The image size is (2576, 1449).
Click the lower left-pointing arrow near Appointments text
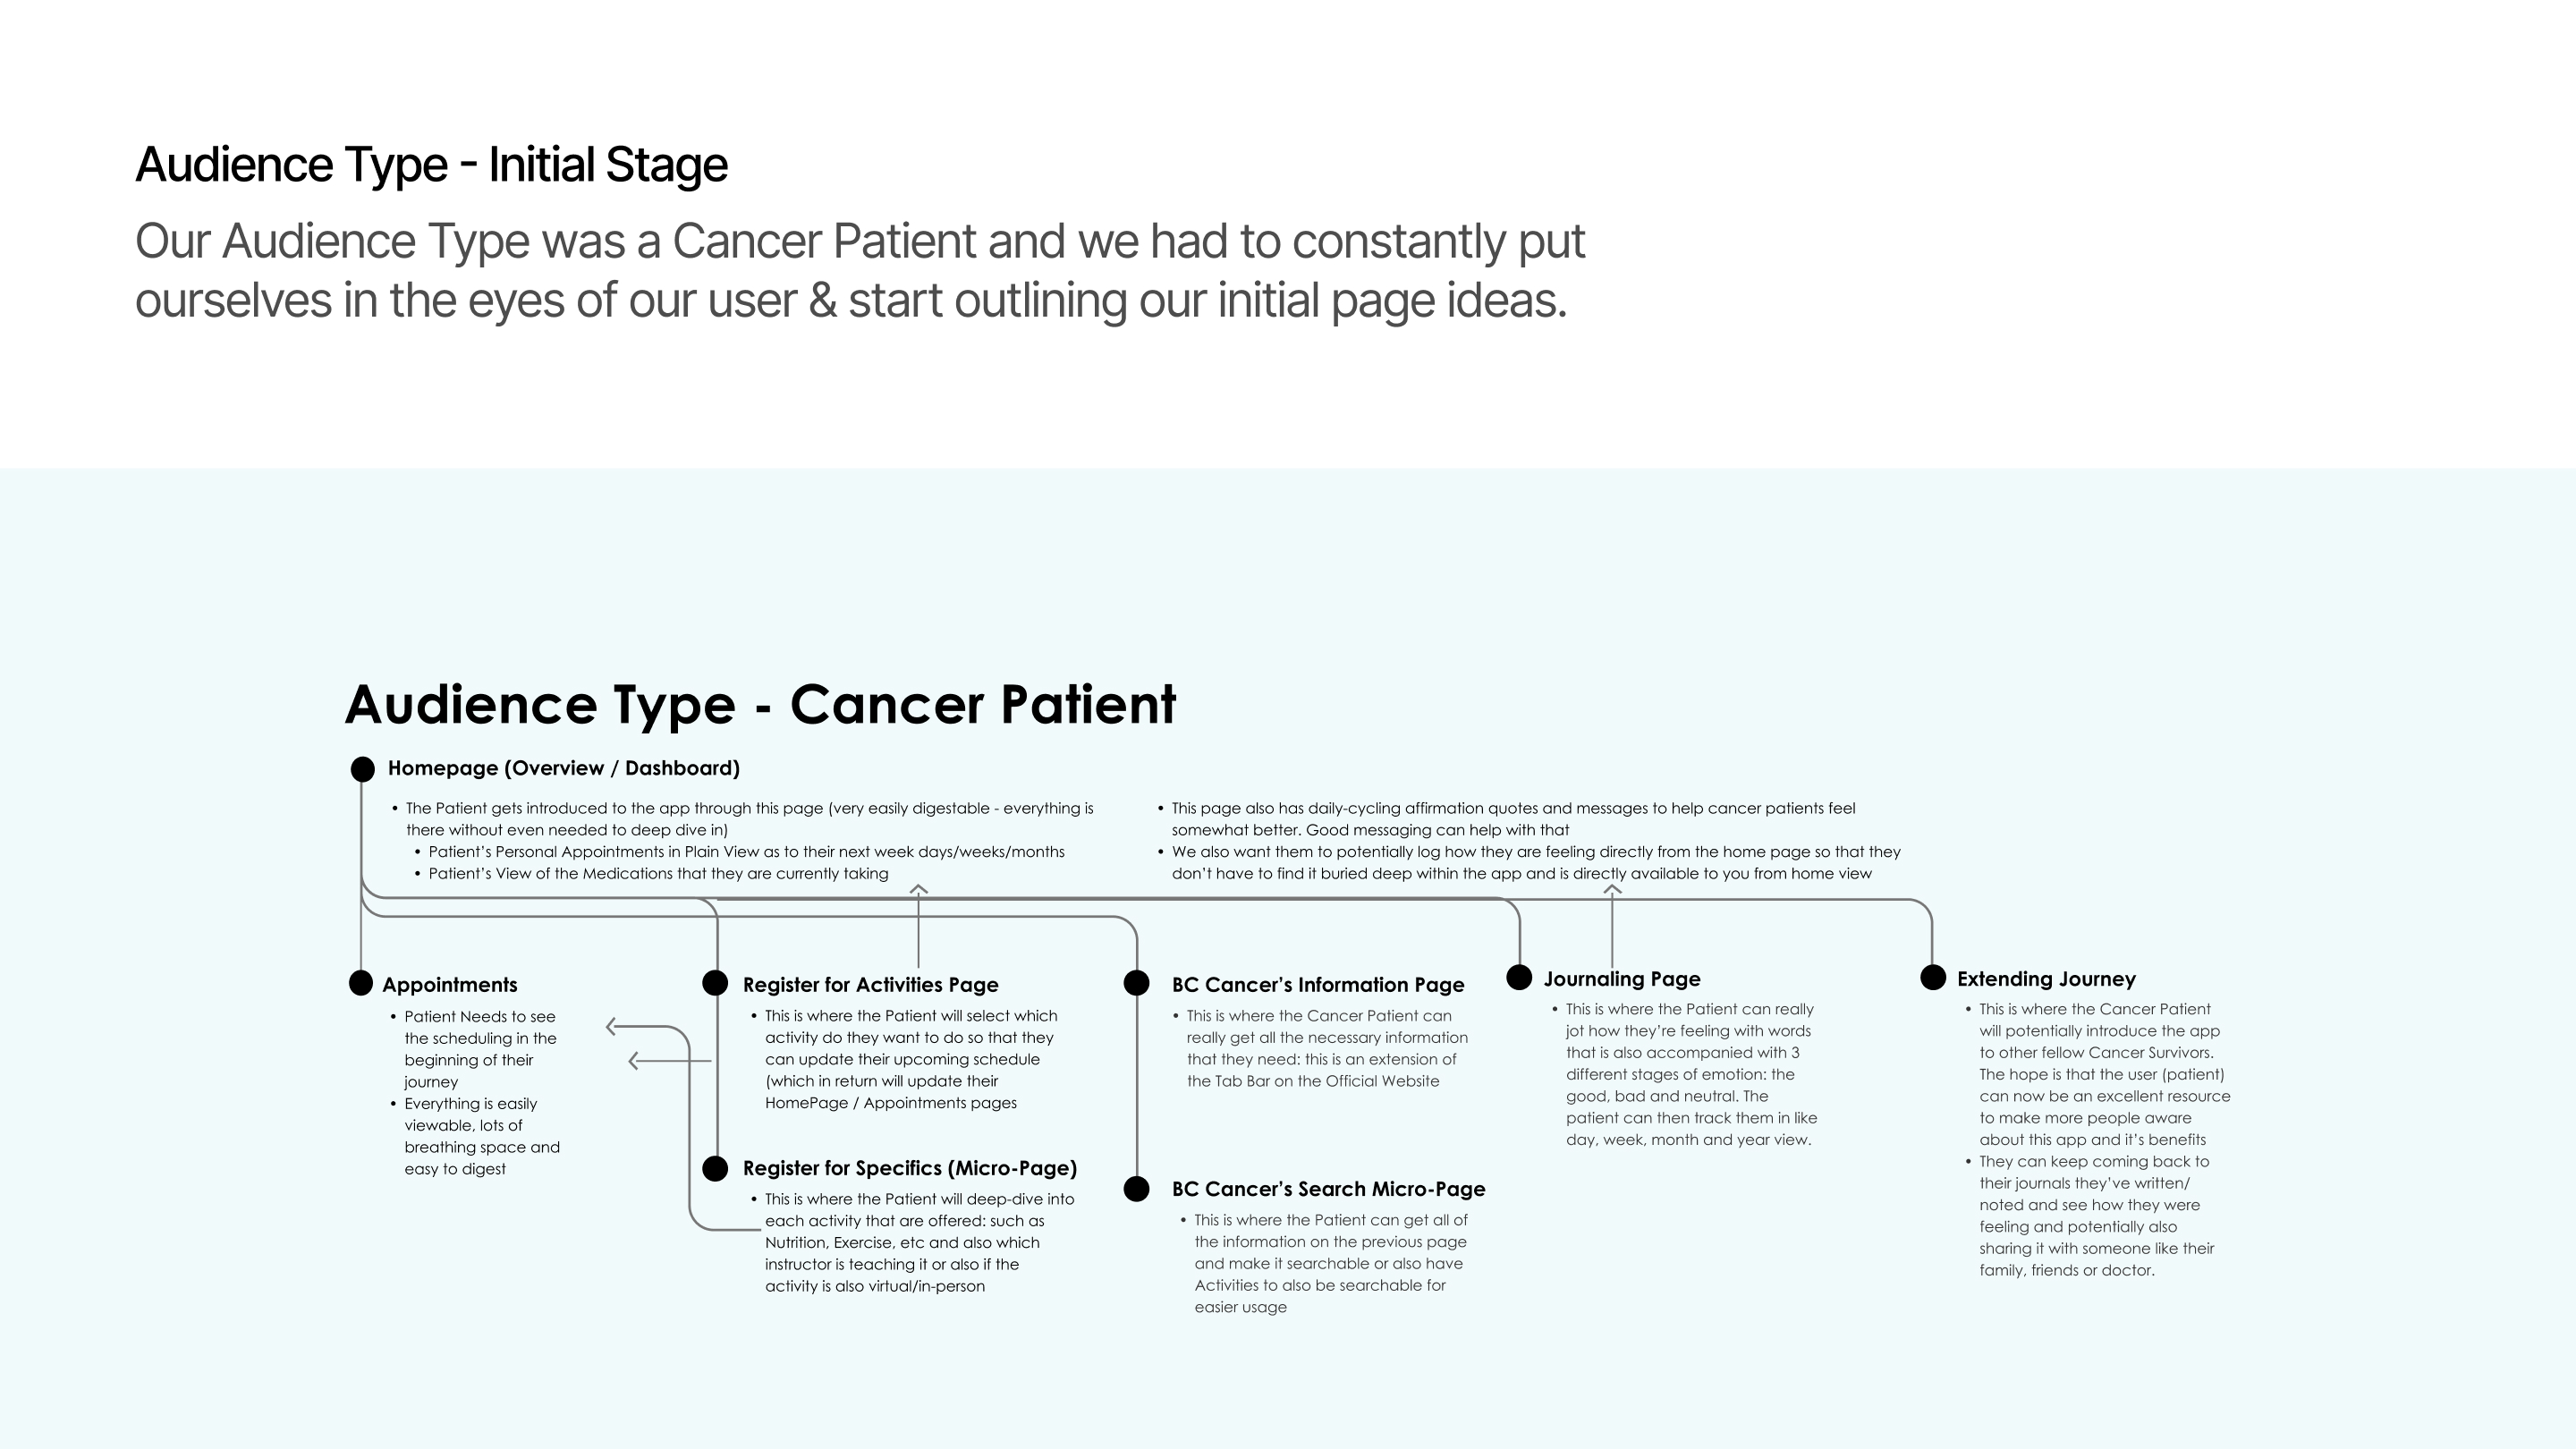coord(634,1060)
